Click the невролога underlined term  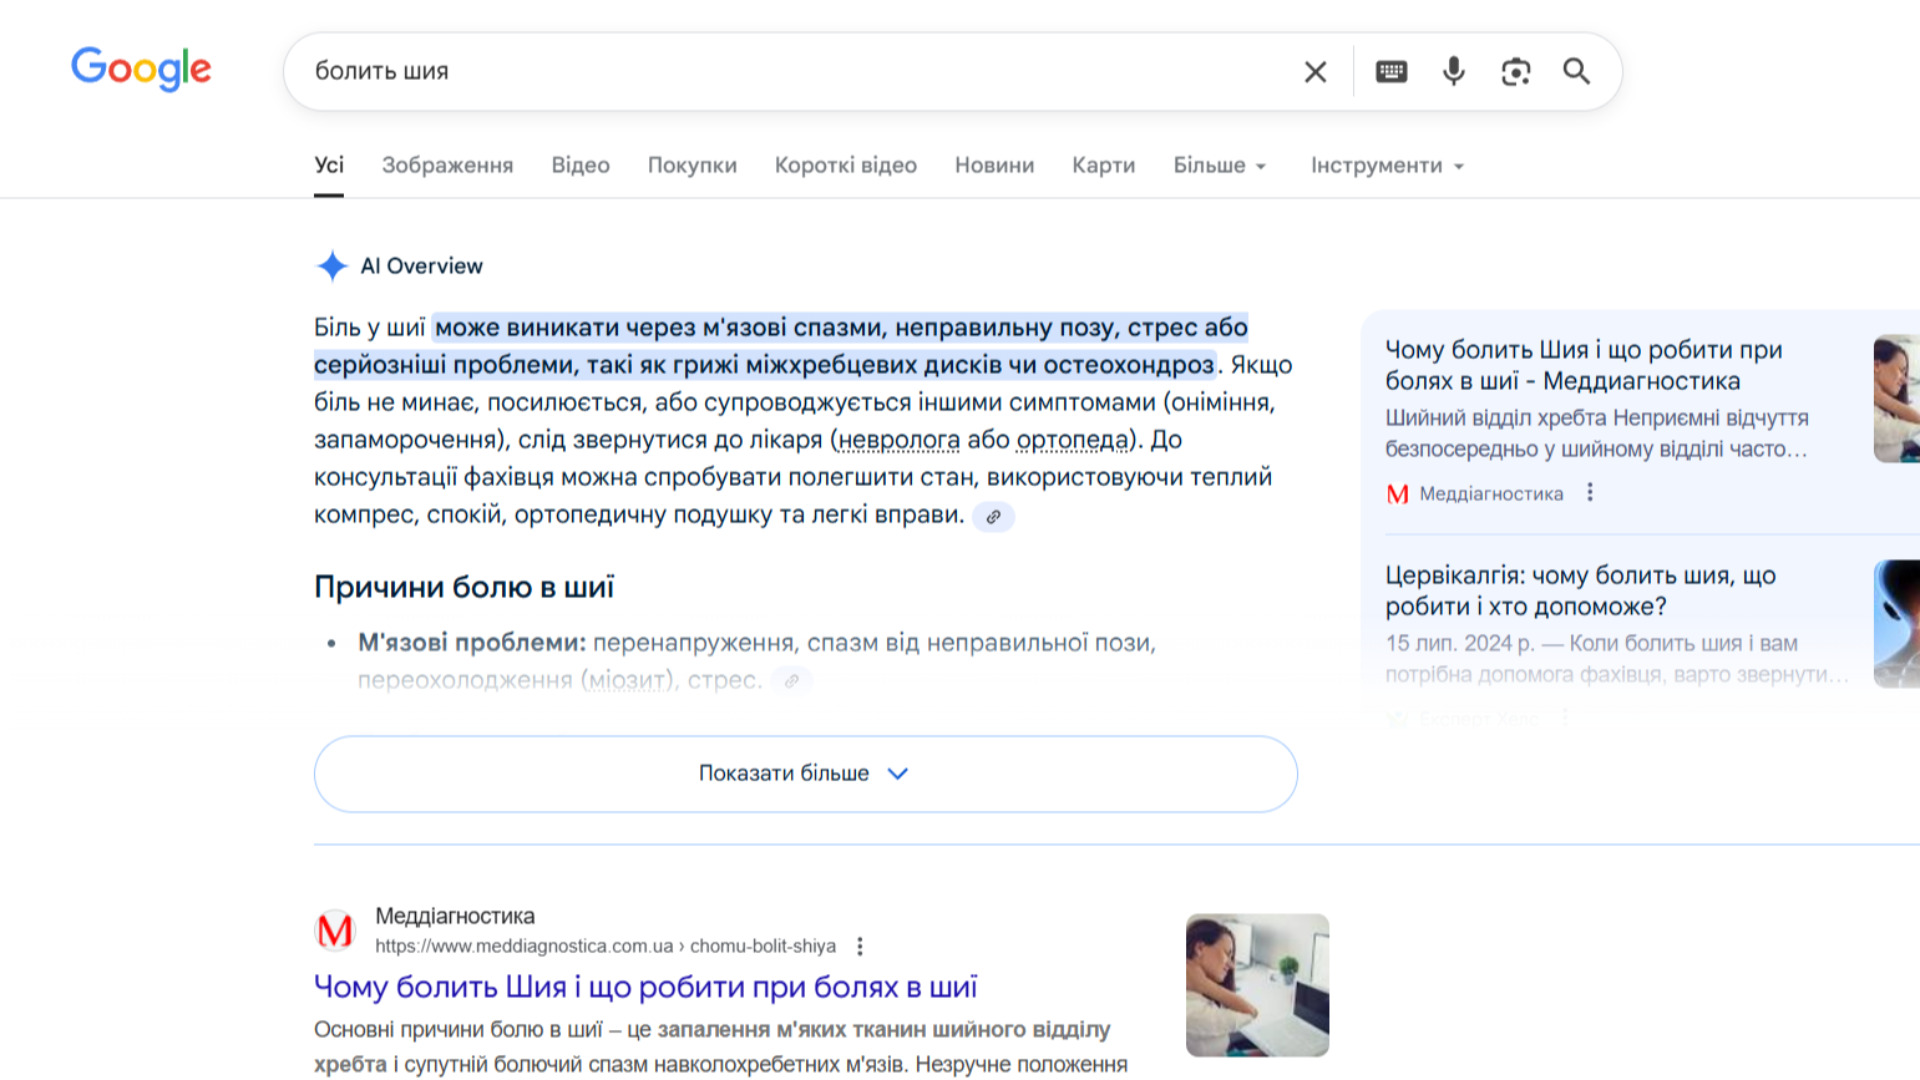tap(899, 440)
